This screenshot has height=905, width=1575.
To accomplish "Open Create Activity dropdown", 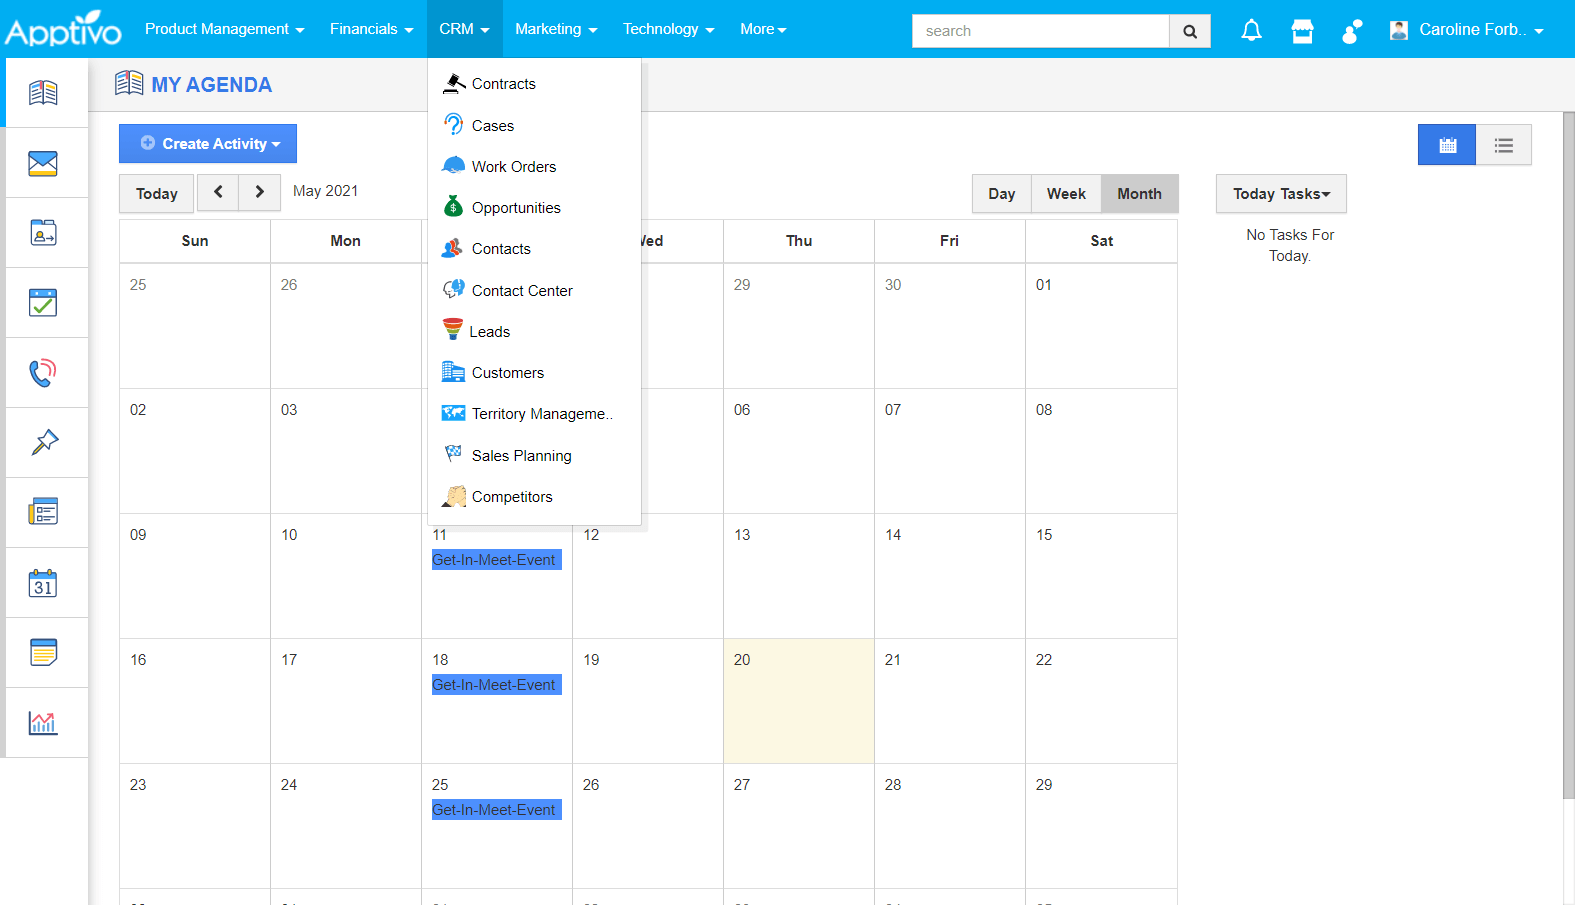I will click(208, 144).
